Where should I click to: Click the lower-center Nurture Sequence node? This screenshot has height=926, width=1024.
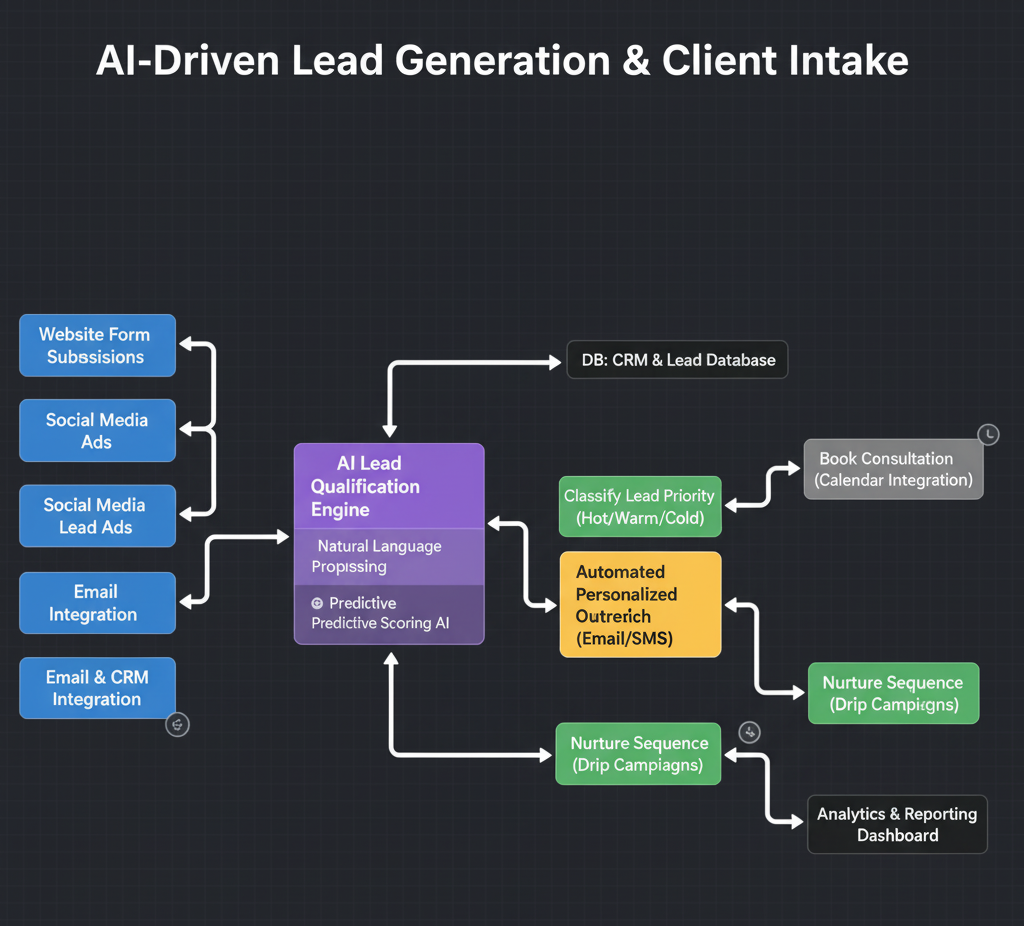638,754
